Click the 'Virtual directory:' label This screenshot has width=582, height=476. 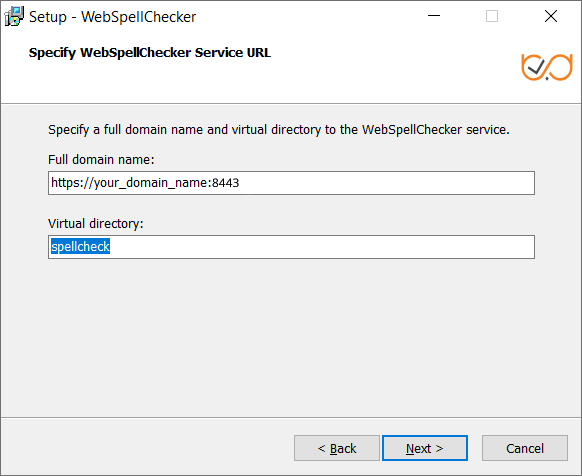95,224
